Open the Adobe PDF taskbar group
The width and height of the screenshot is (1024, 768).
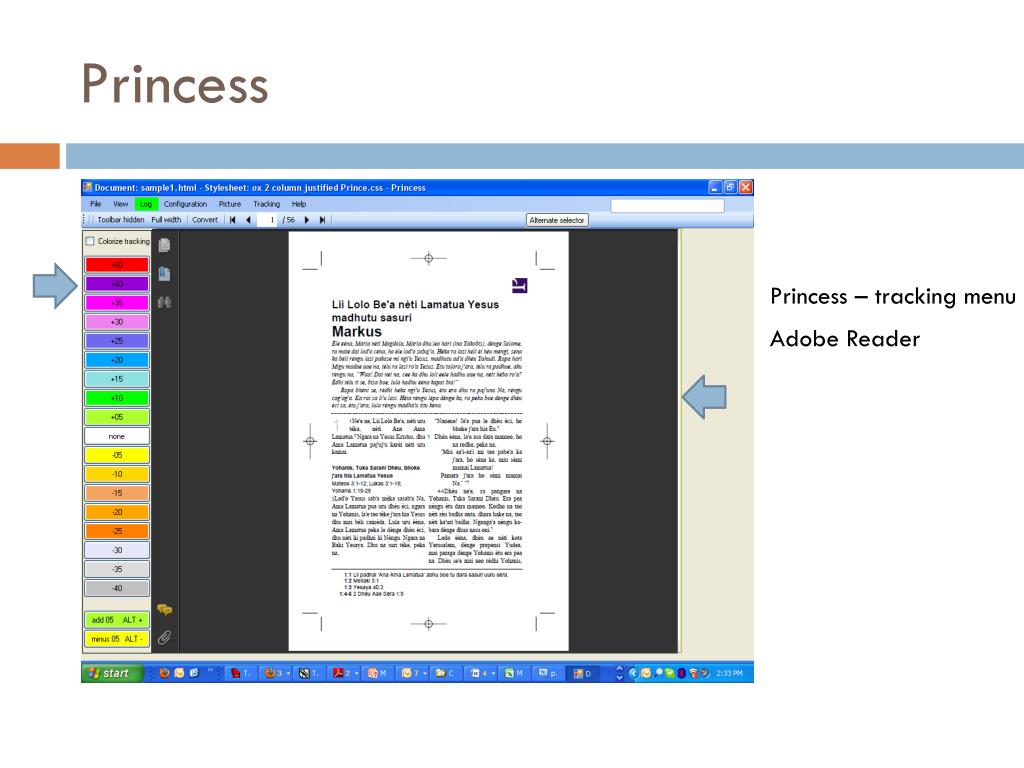coord(346,673)
